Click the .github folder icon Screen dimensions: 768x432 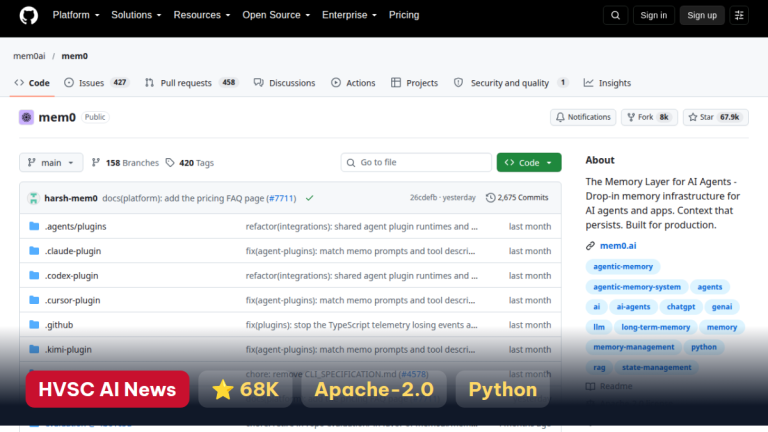pos(34,325)
